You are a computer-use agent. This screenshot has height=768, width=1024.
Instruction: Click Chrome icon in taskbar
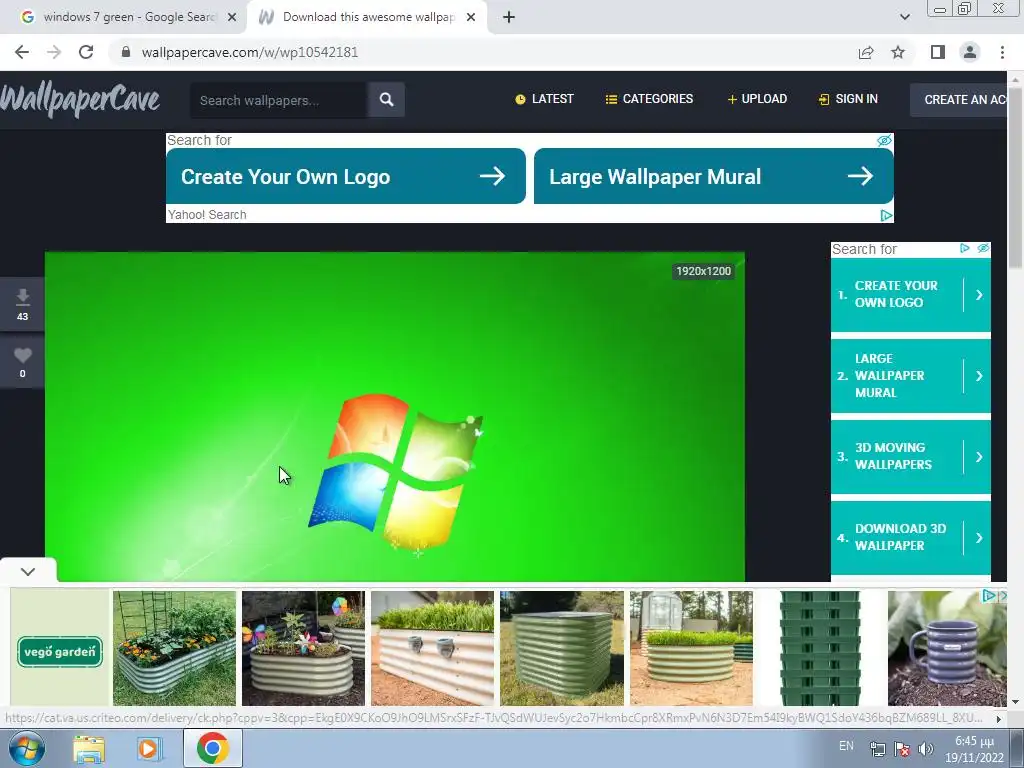click(212, 748)
